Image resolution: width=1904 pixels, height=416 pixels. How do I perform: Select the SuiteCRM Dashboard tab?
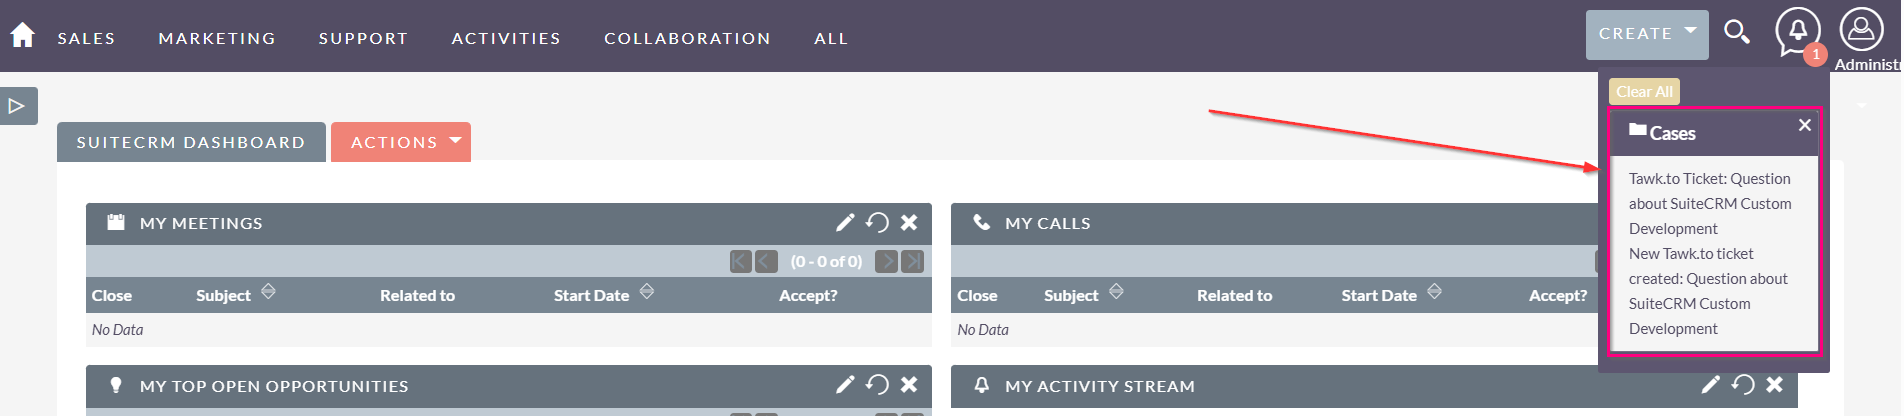(x=191, y=142)
